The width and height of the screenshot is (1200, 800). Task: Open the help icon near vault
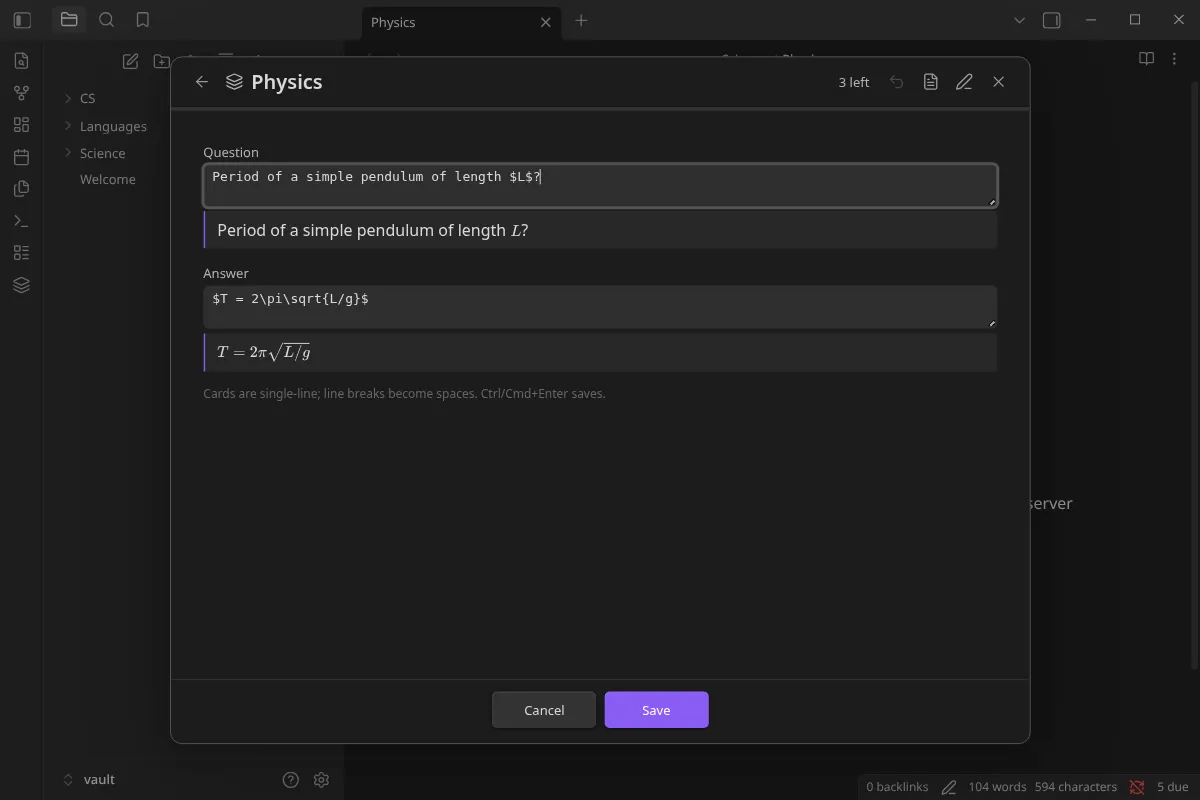(290, 780)
